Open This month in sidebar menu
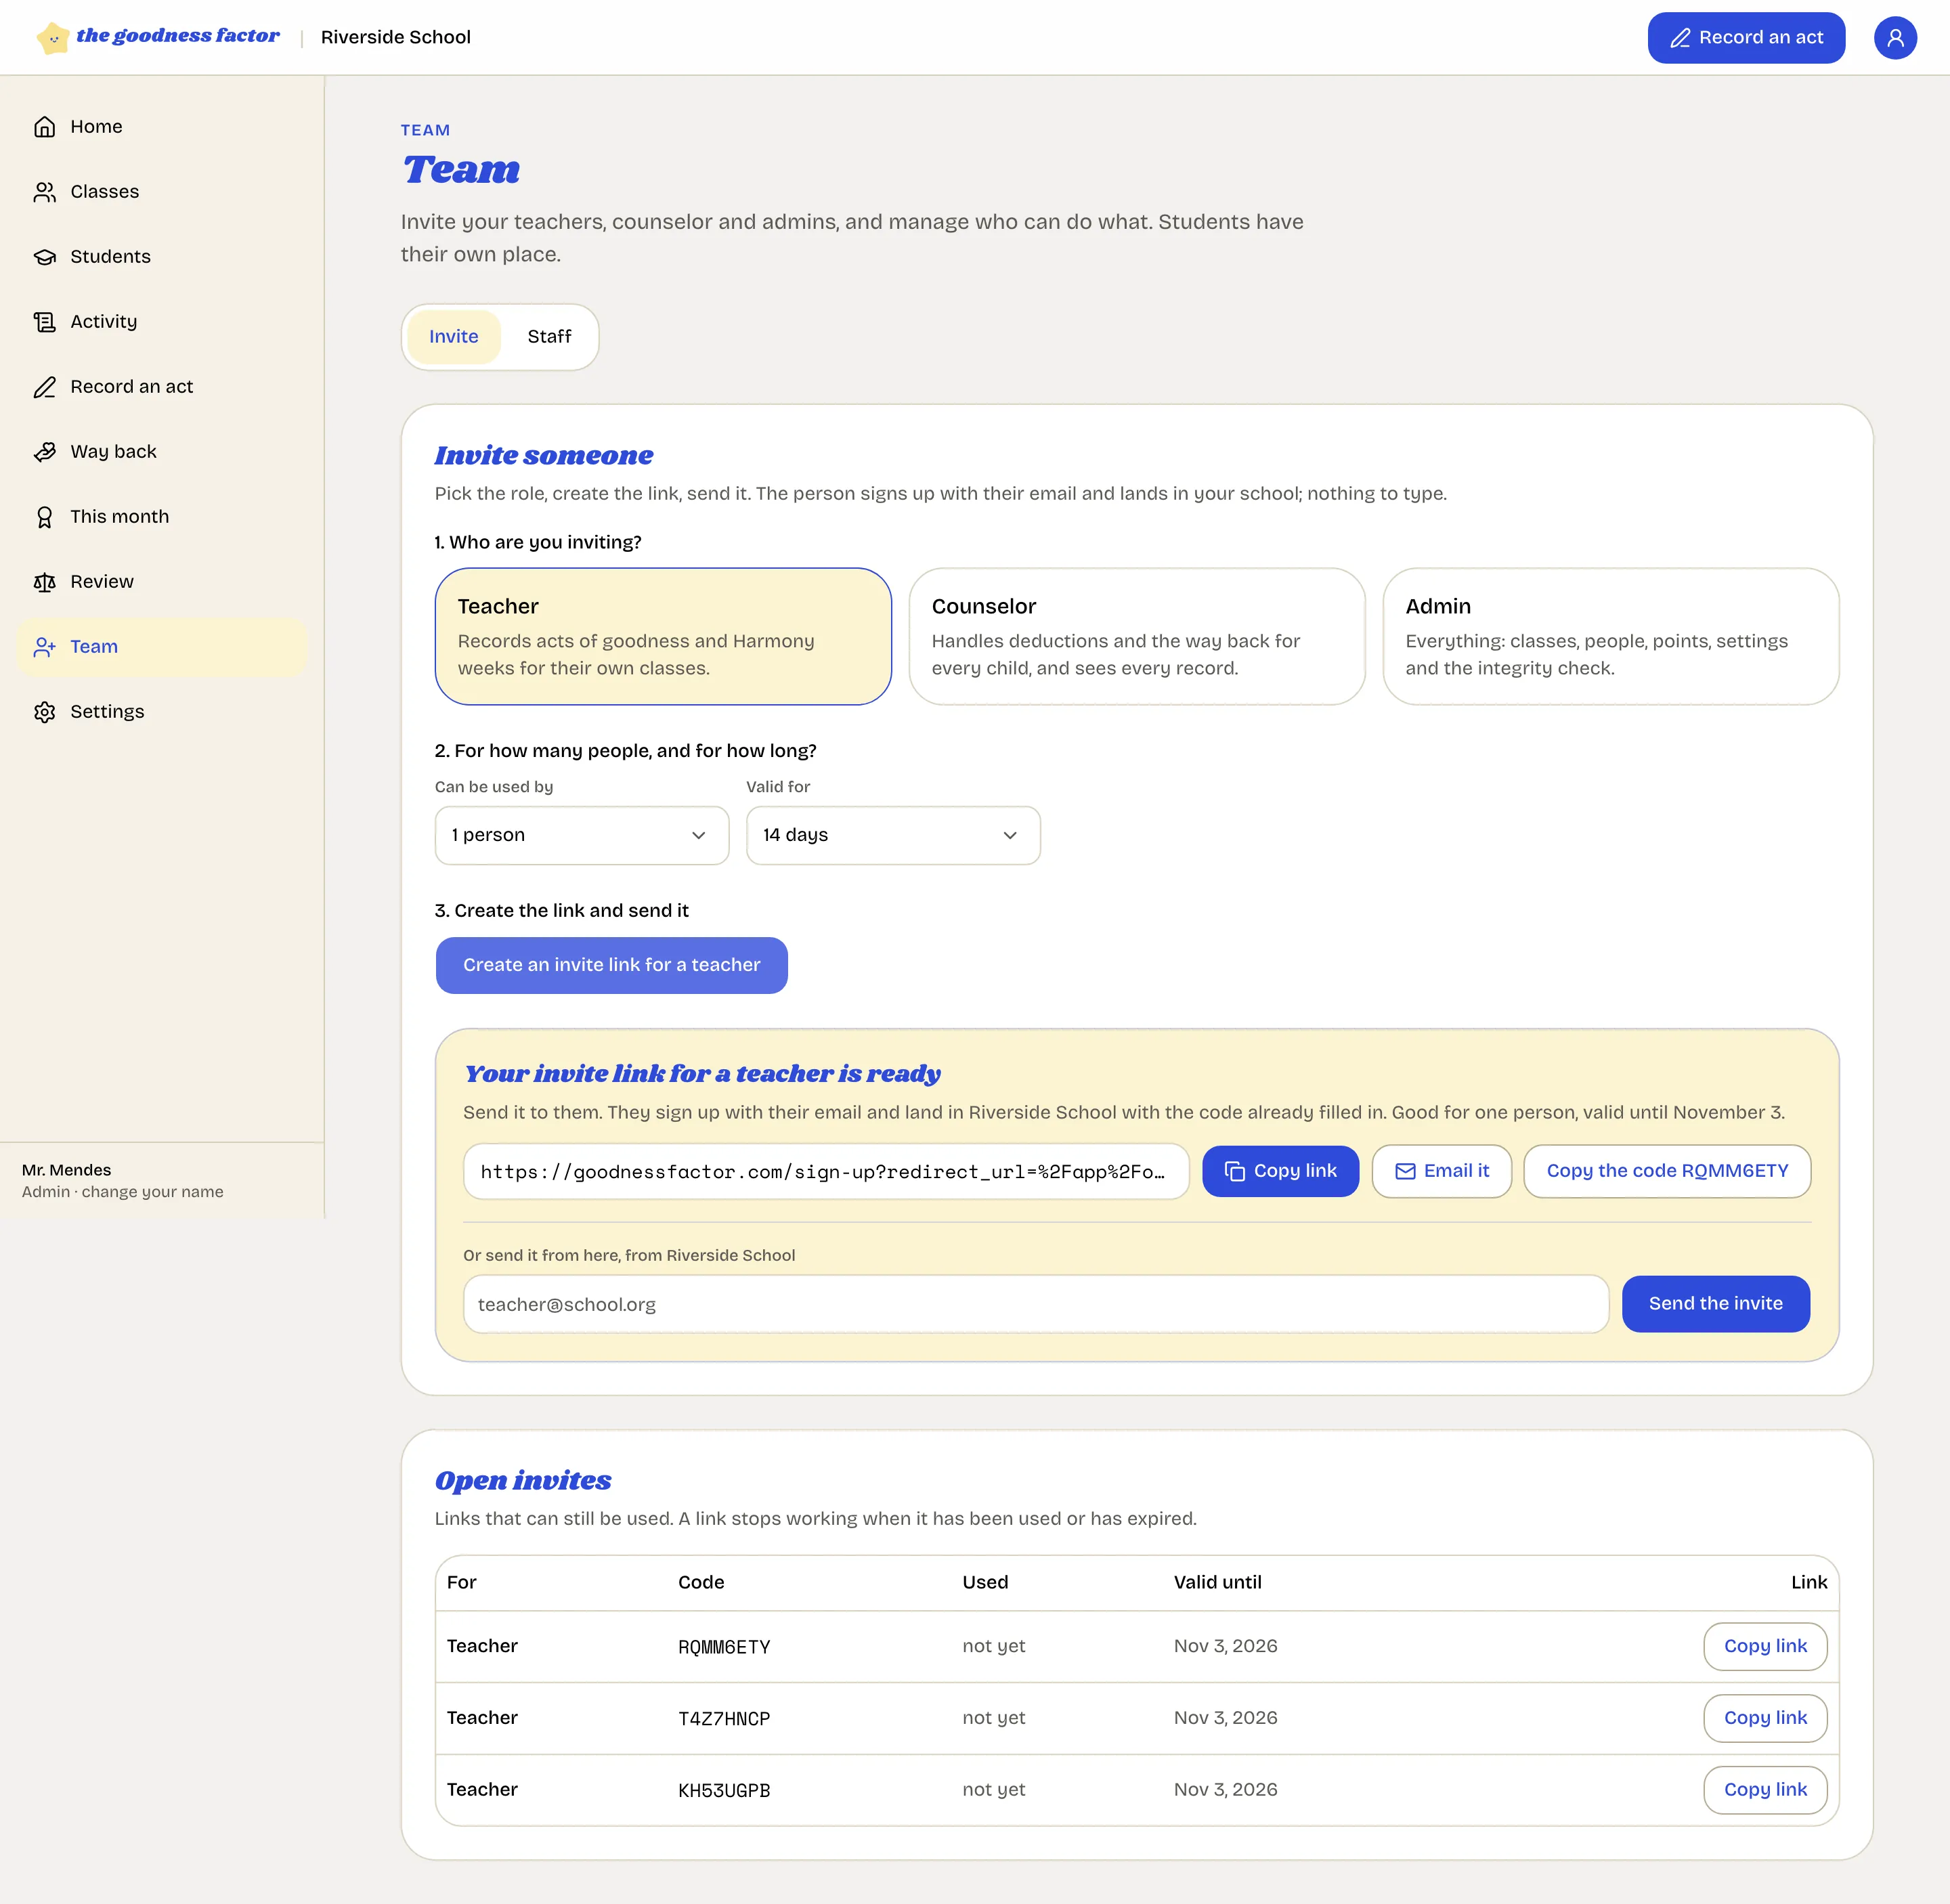1950x1904 pixels. click(162, 517)
